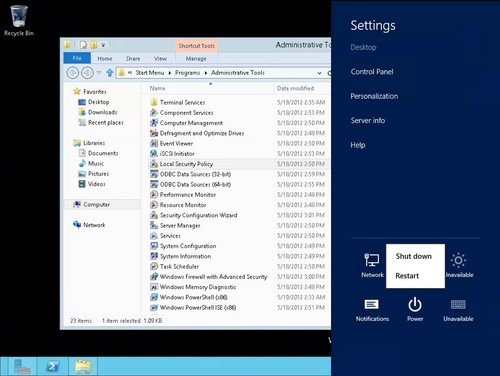The image size is (500, 376).
Task: Open Server info from Settings
Action: click(368, 120)
